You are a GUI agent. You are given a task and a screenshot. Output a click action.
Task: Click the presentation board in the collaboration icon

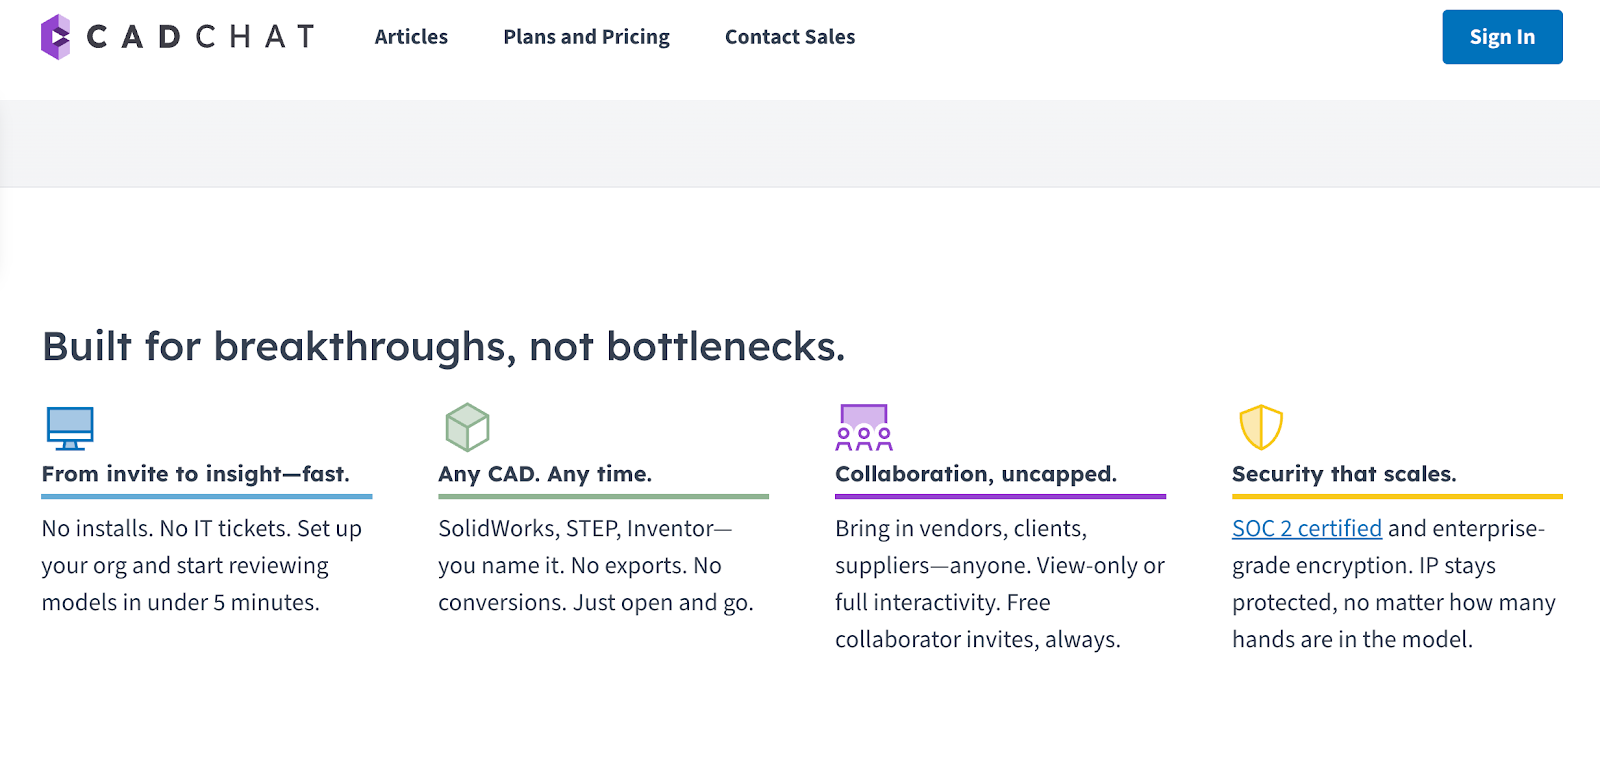tap(864, 414)
